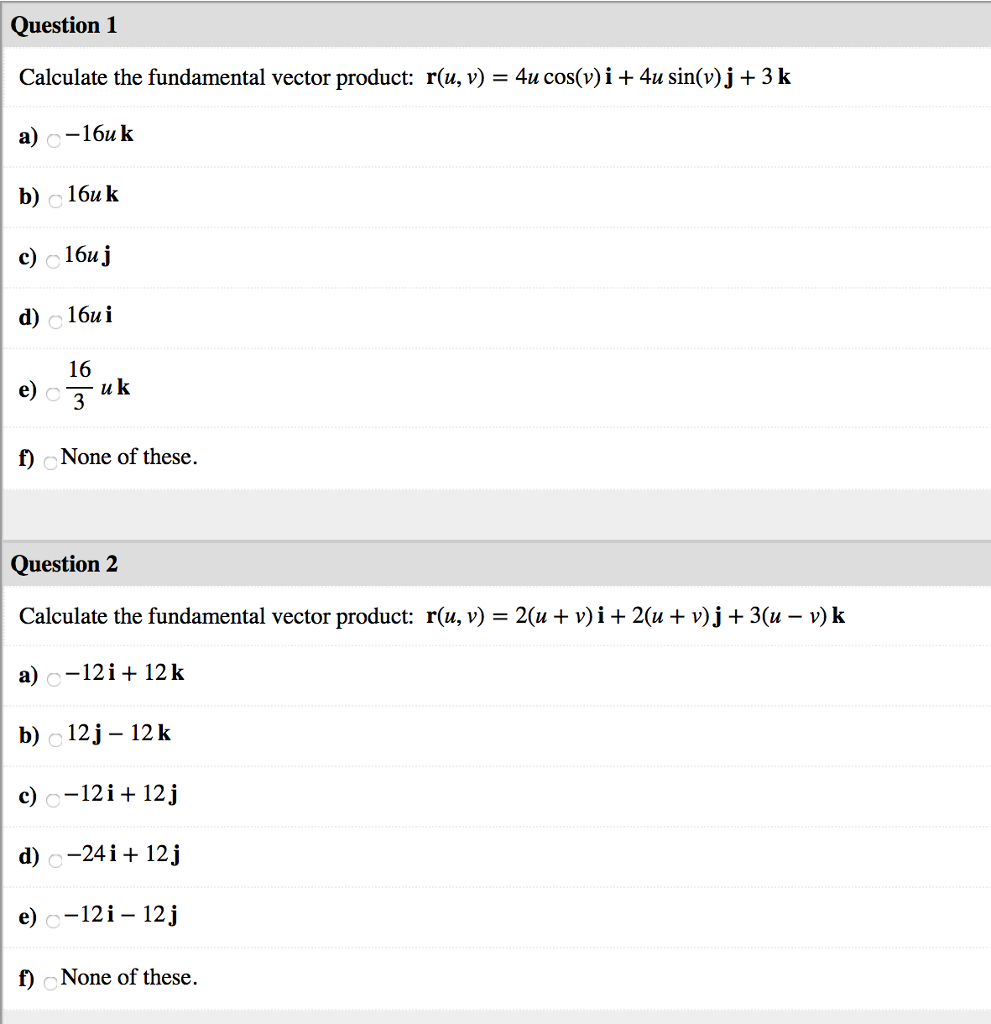Select answer b) 16u k in Question 1

[x=54, y=200]
